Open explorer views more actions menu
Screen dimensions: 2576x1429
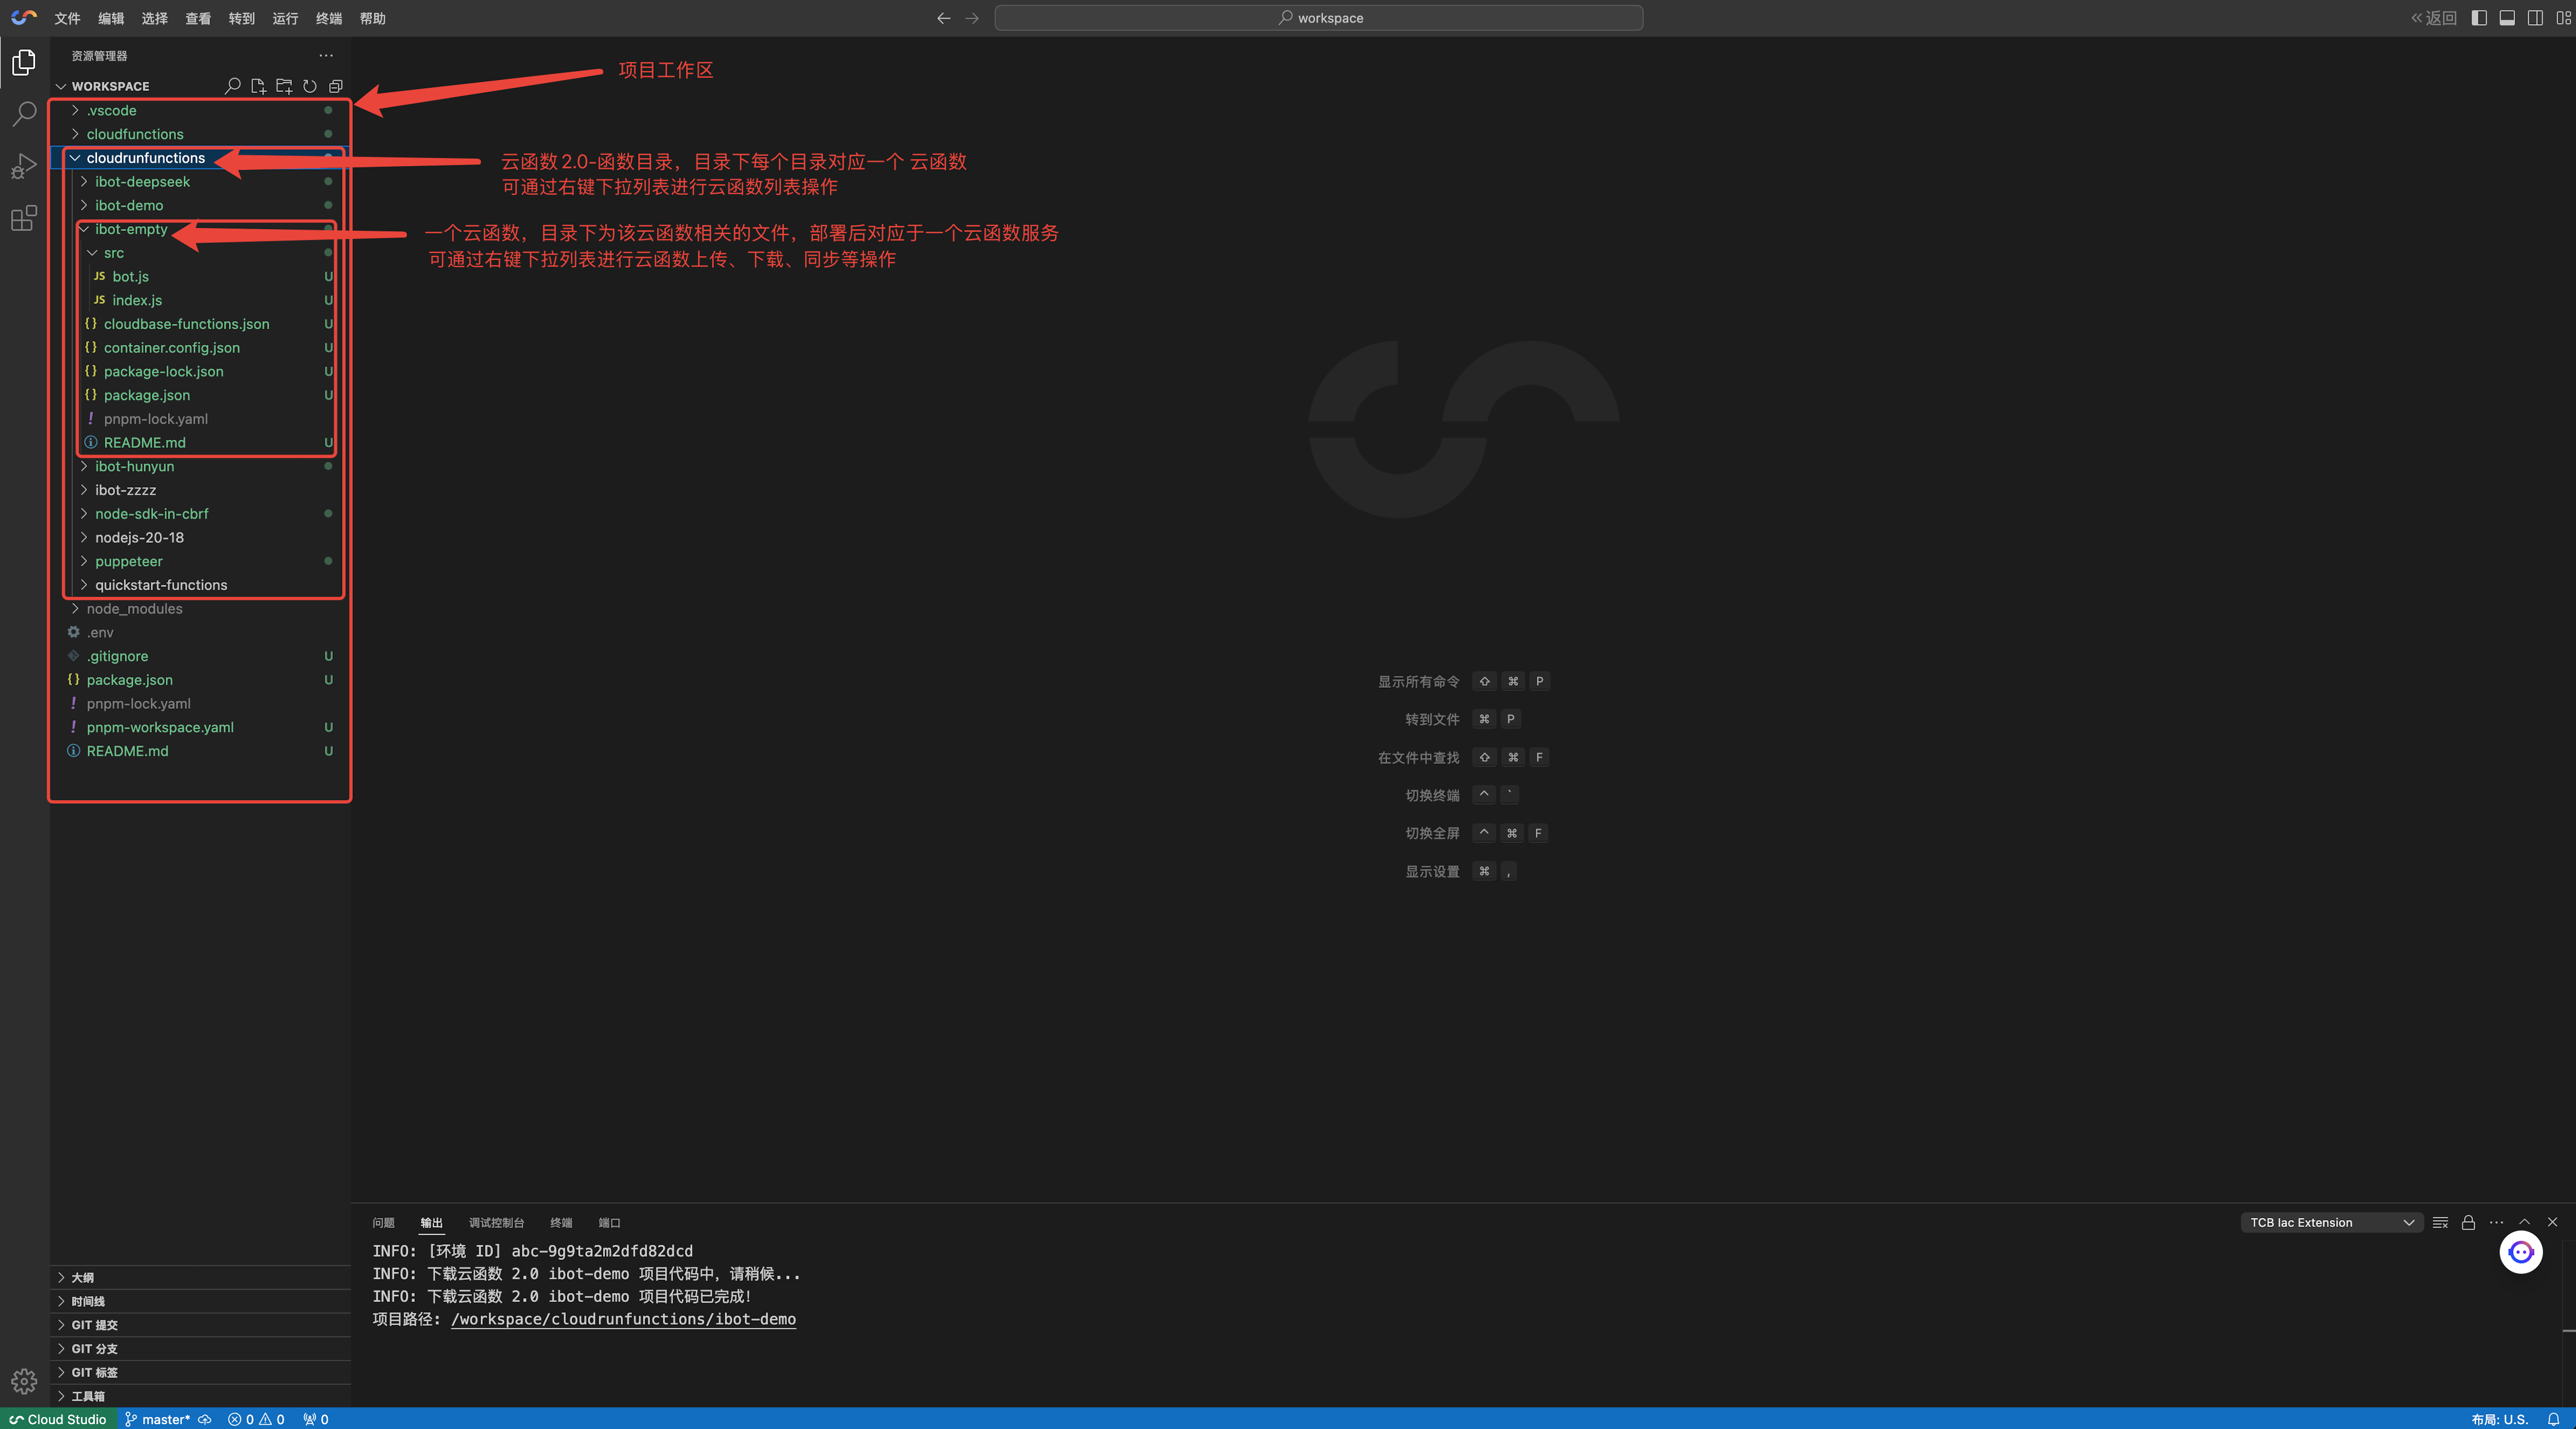click(x=326, y=55)
